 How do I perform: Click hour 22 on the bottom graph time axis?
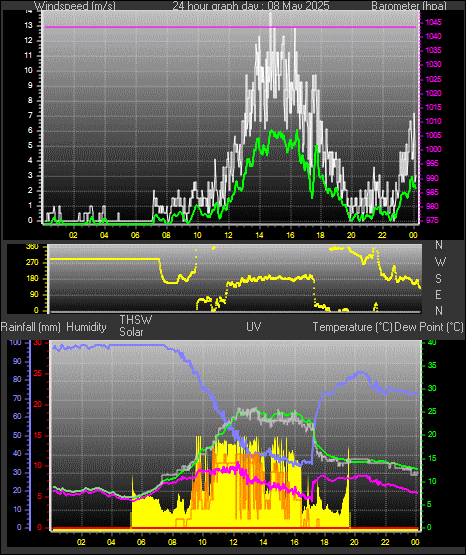click(x=385, y=542)
